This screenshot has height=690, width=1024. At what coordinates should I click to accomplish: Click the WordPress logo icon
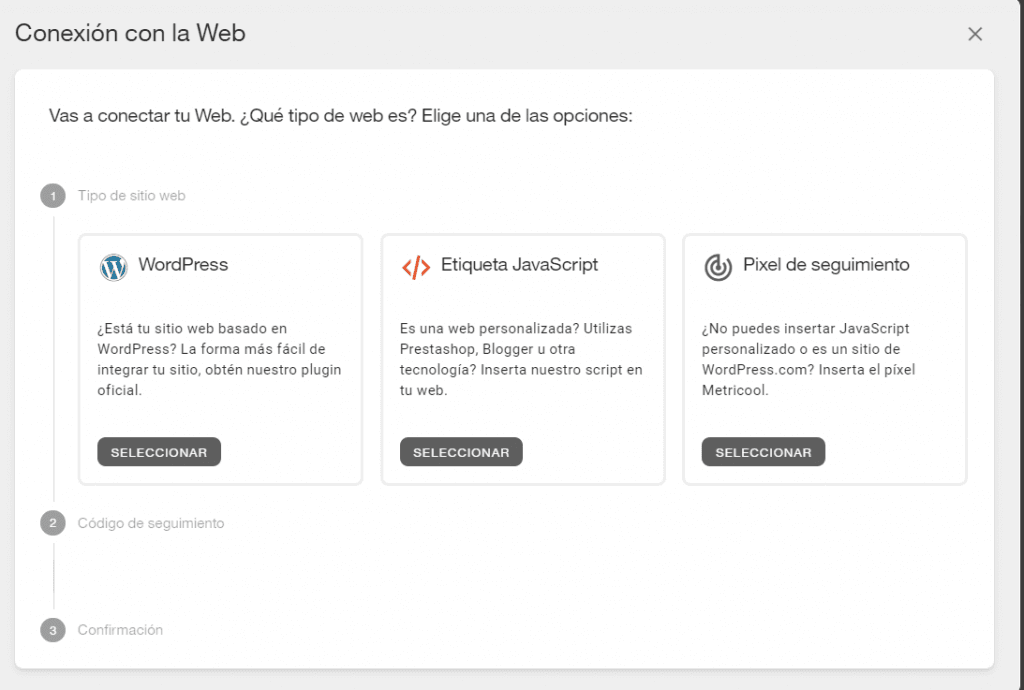tap(114, 267)
